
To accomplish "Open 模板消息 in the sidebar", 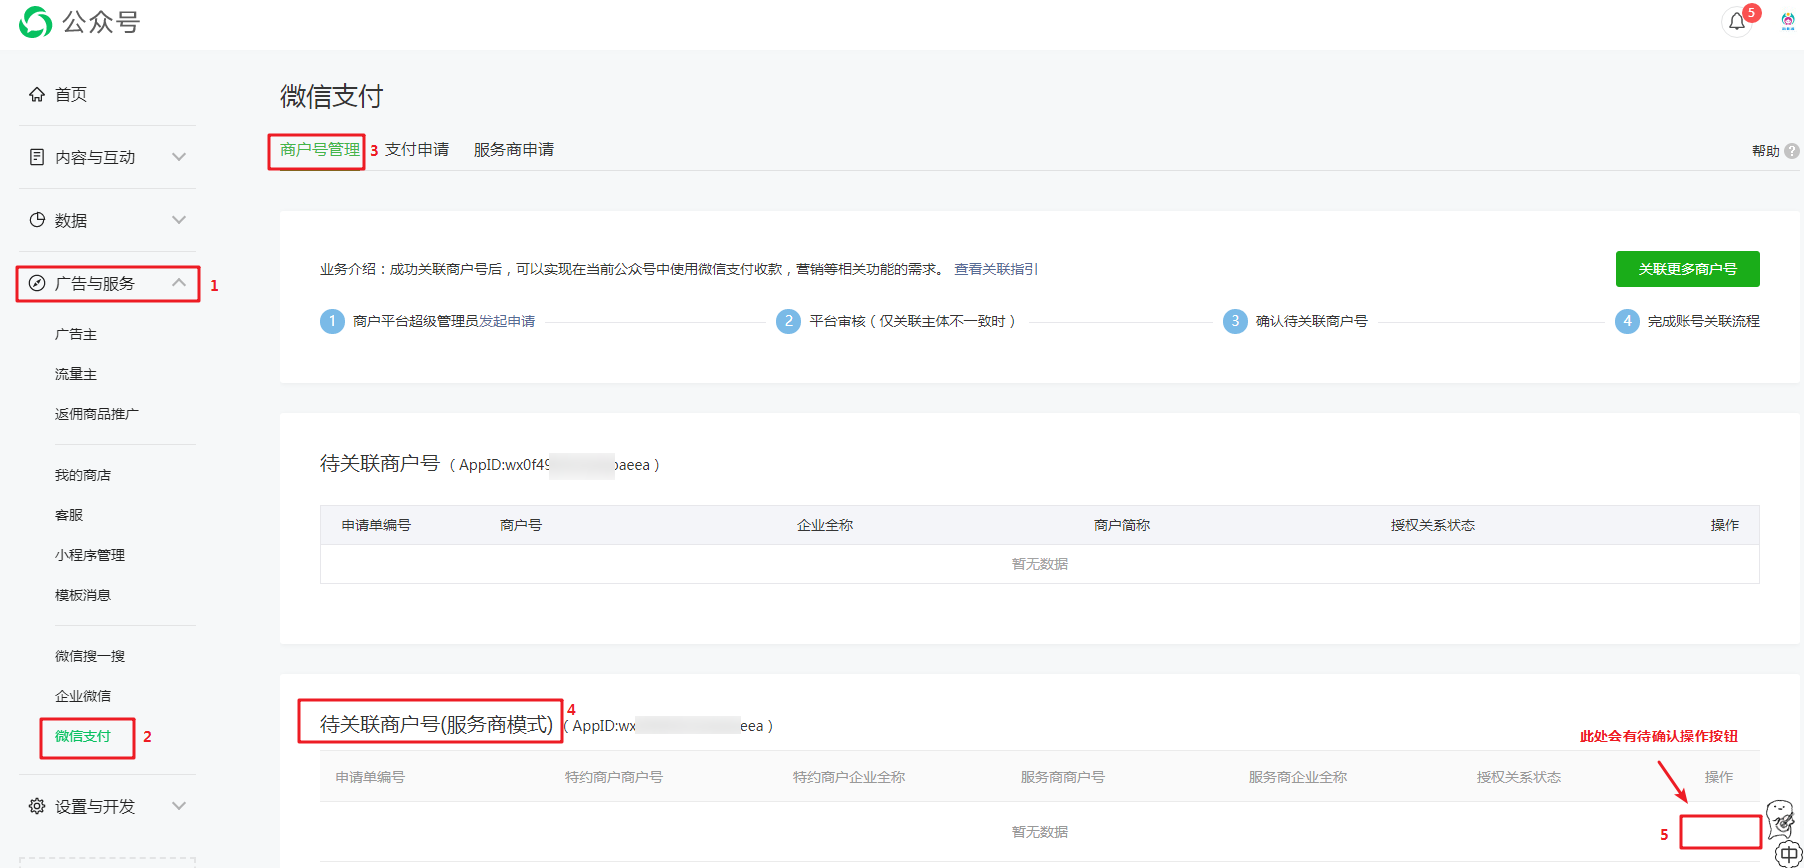I will [x=83, y=595].
